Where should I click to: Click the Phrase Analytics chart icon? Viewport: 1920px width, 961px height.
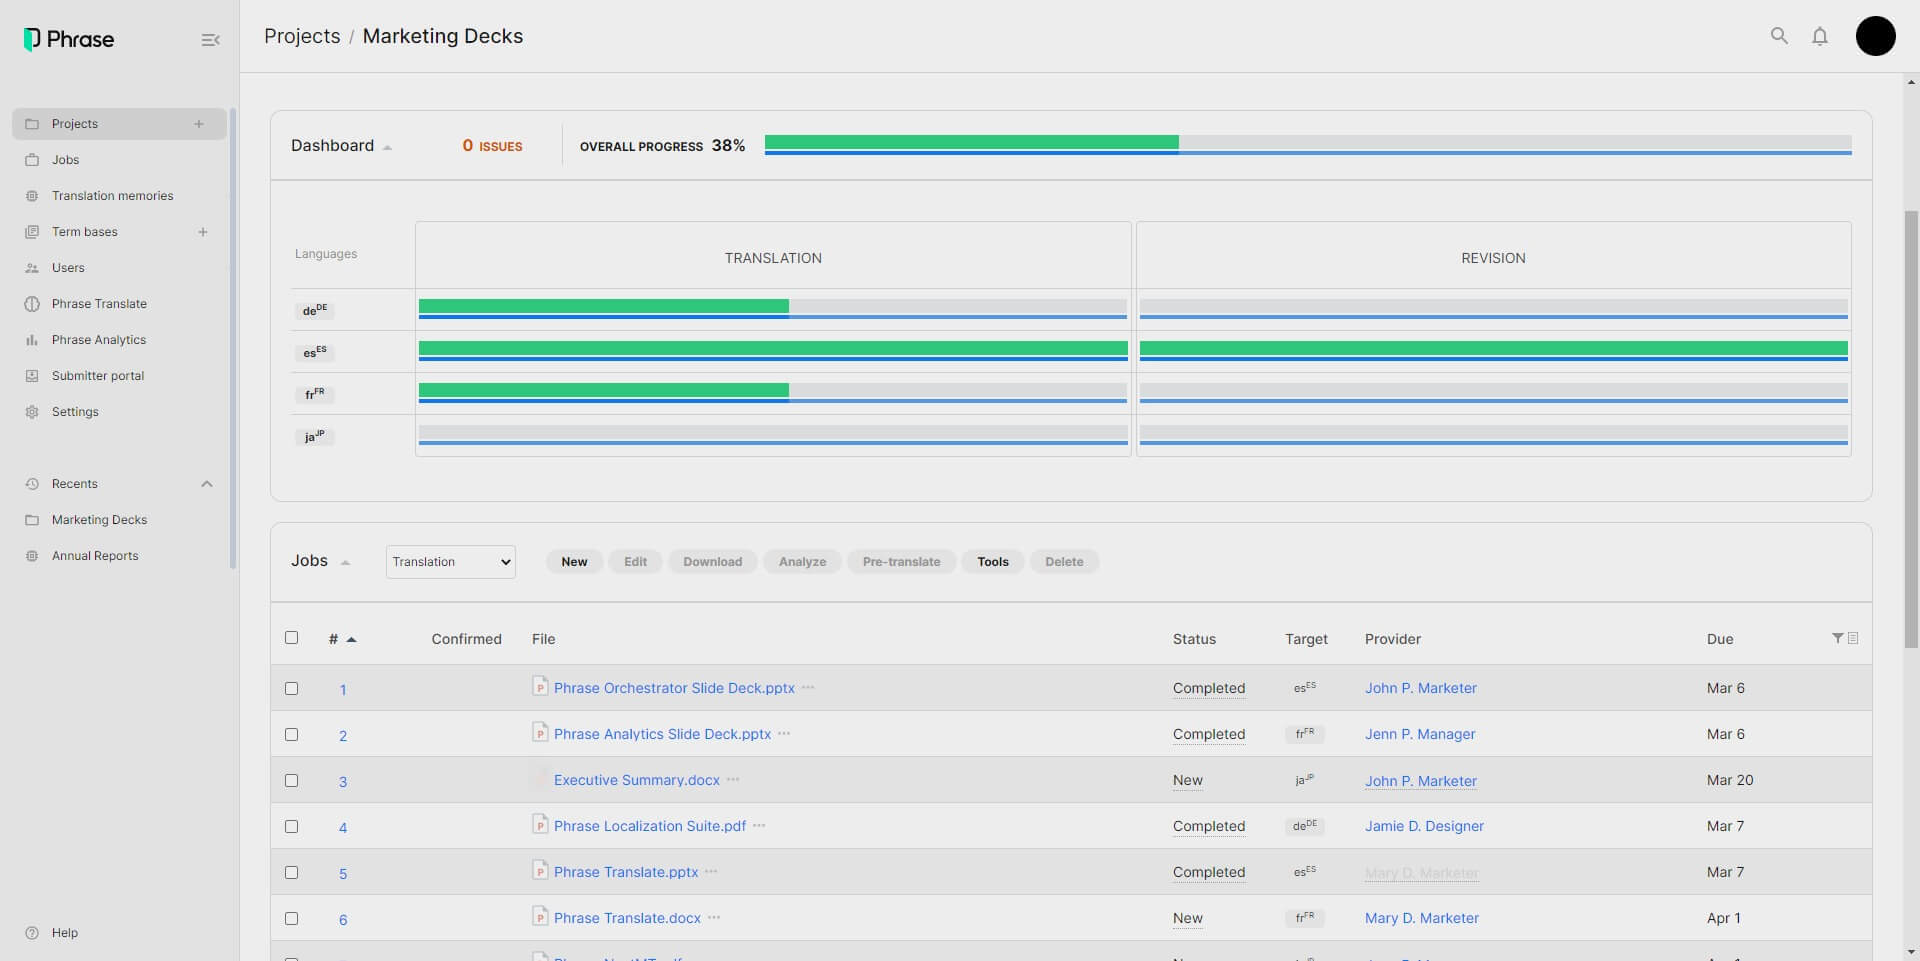click(x=32, y=340)
